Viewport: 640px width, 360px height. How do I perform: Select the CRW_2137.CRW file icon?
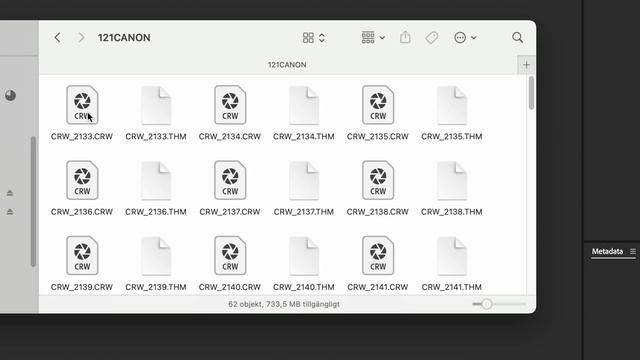coord(230,180)
